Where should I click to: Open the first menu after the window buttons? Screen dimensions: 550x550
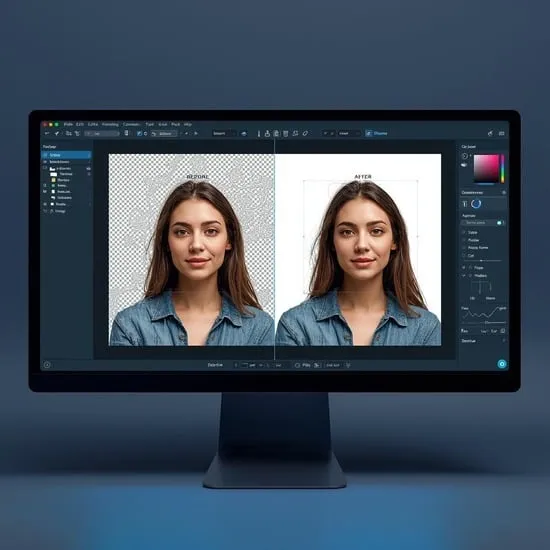68,124
